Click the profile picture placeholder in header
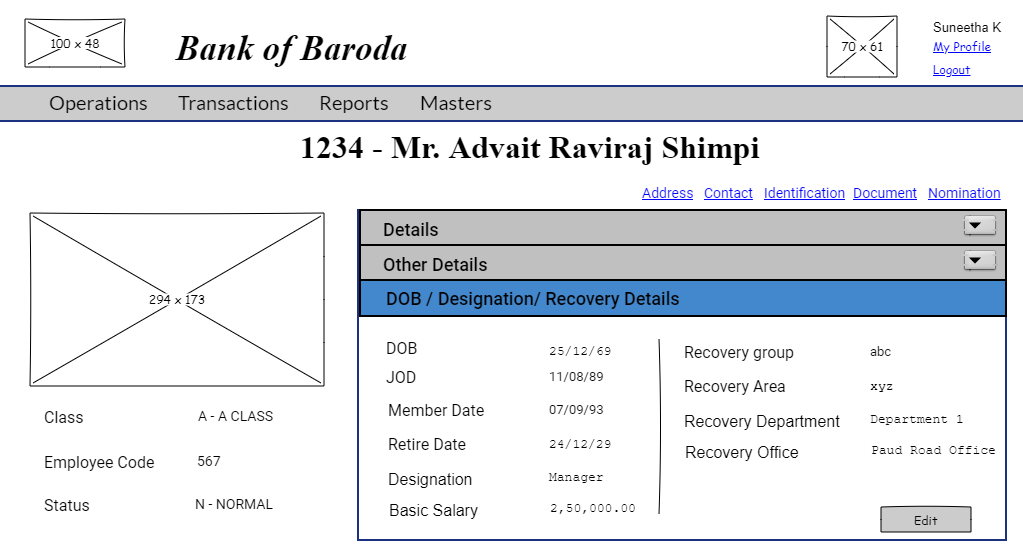 [x=862, y=47]
